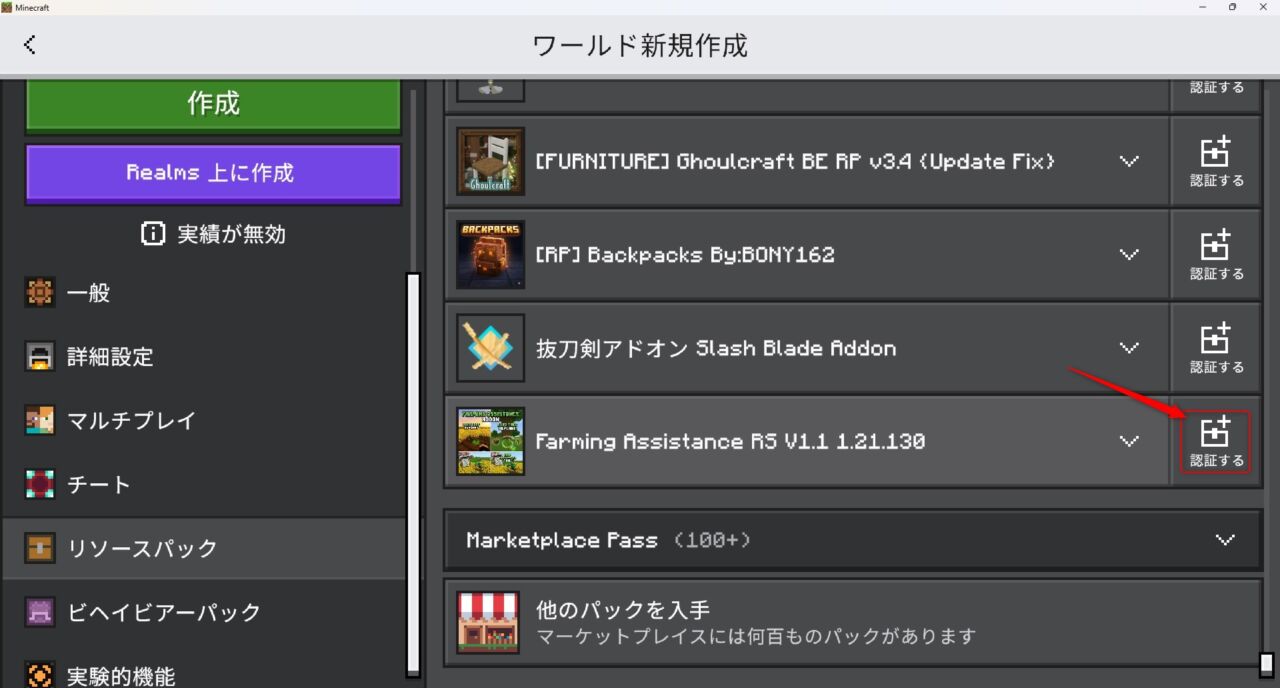Image resolution: width=1280 pixels, height=688 pixels.
Task: Click the ワールド新規作成 heading
Action: [x=640, y=45]
